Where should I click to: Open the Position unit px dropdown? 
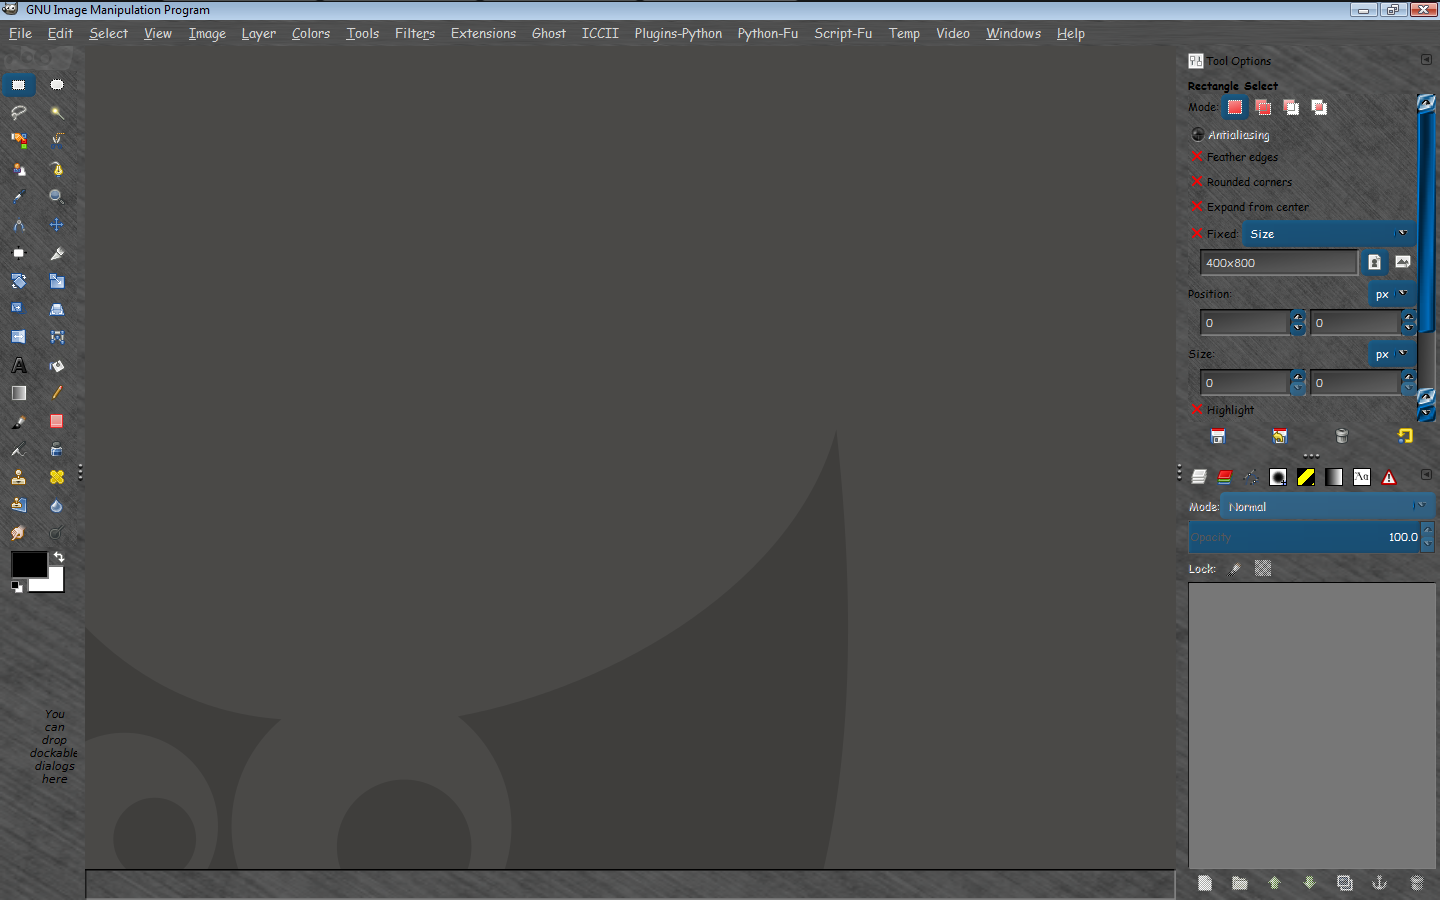pos(1391,294)
